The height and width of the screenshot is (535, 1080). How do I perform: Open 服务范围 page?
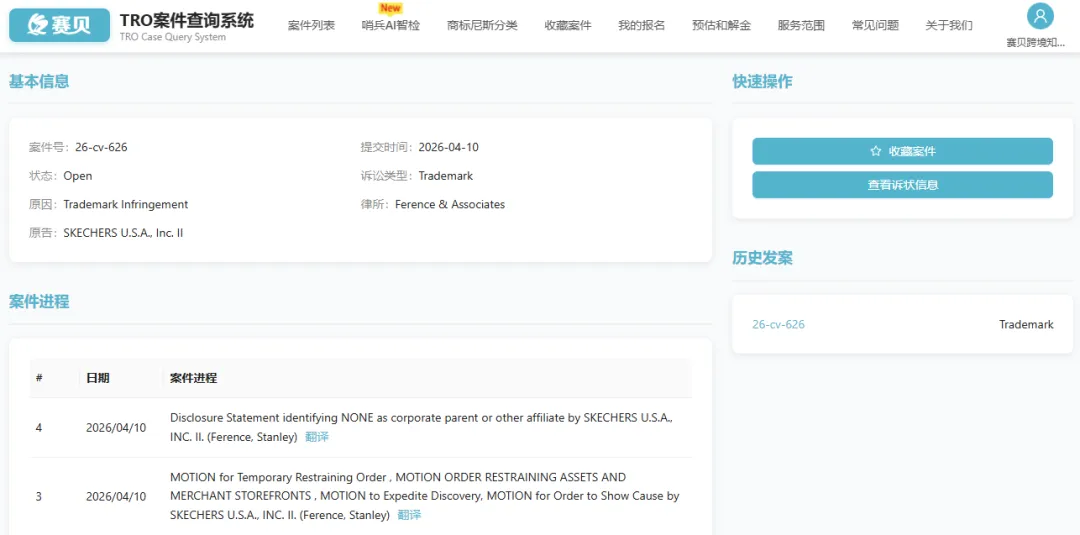pos(801,25)
